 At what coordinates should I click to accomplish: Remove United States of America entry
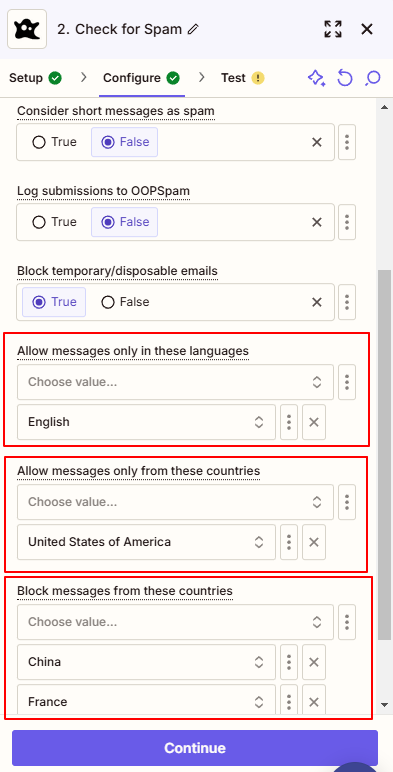314,542
